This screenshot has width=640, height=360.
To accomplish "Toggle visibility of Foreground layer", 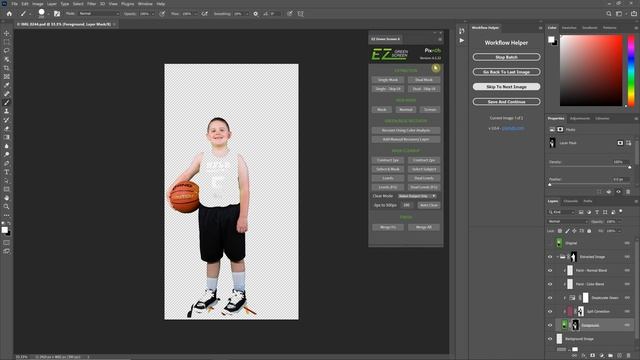I will click(x=550, y=325).
